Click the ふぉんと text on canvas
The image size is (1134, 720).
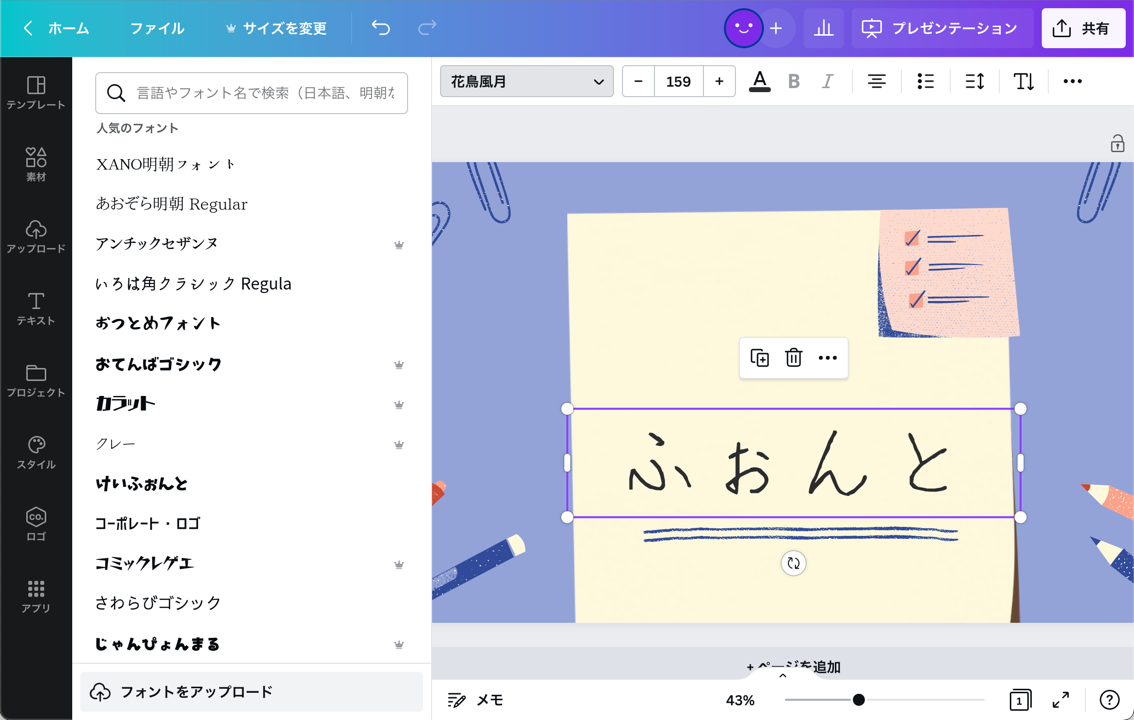click(789, 463)
